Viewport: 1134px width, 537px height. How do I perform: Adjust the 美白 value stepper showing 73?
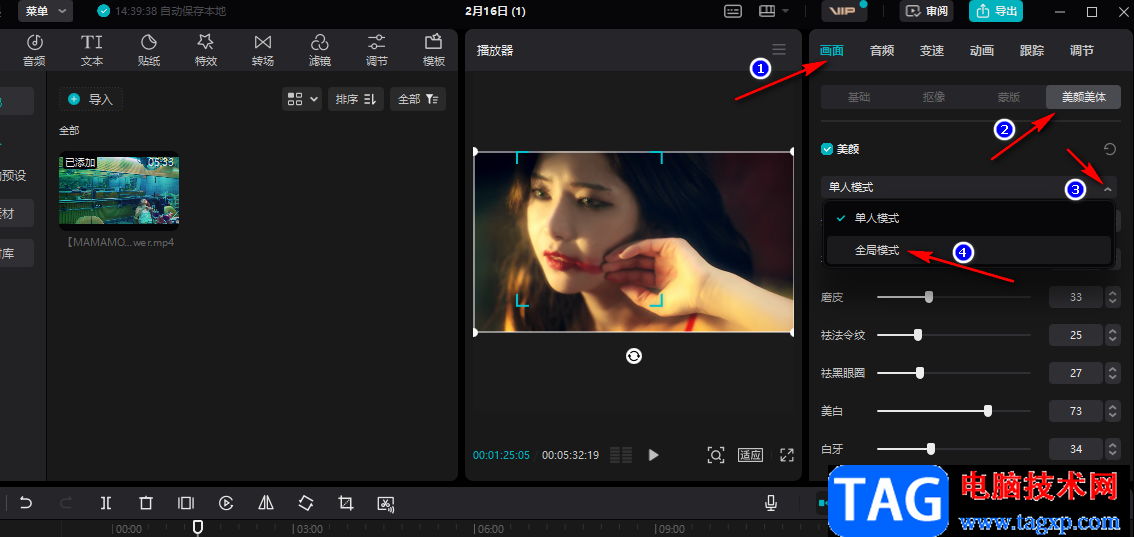coord(1113,411)
